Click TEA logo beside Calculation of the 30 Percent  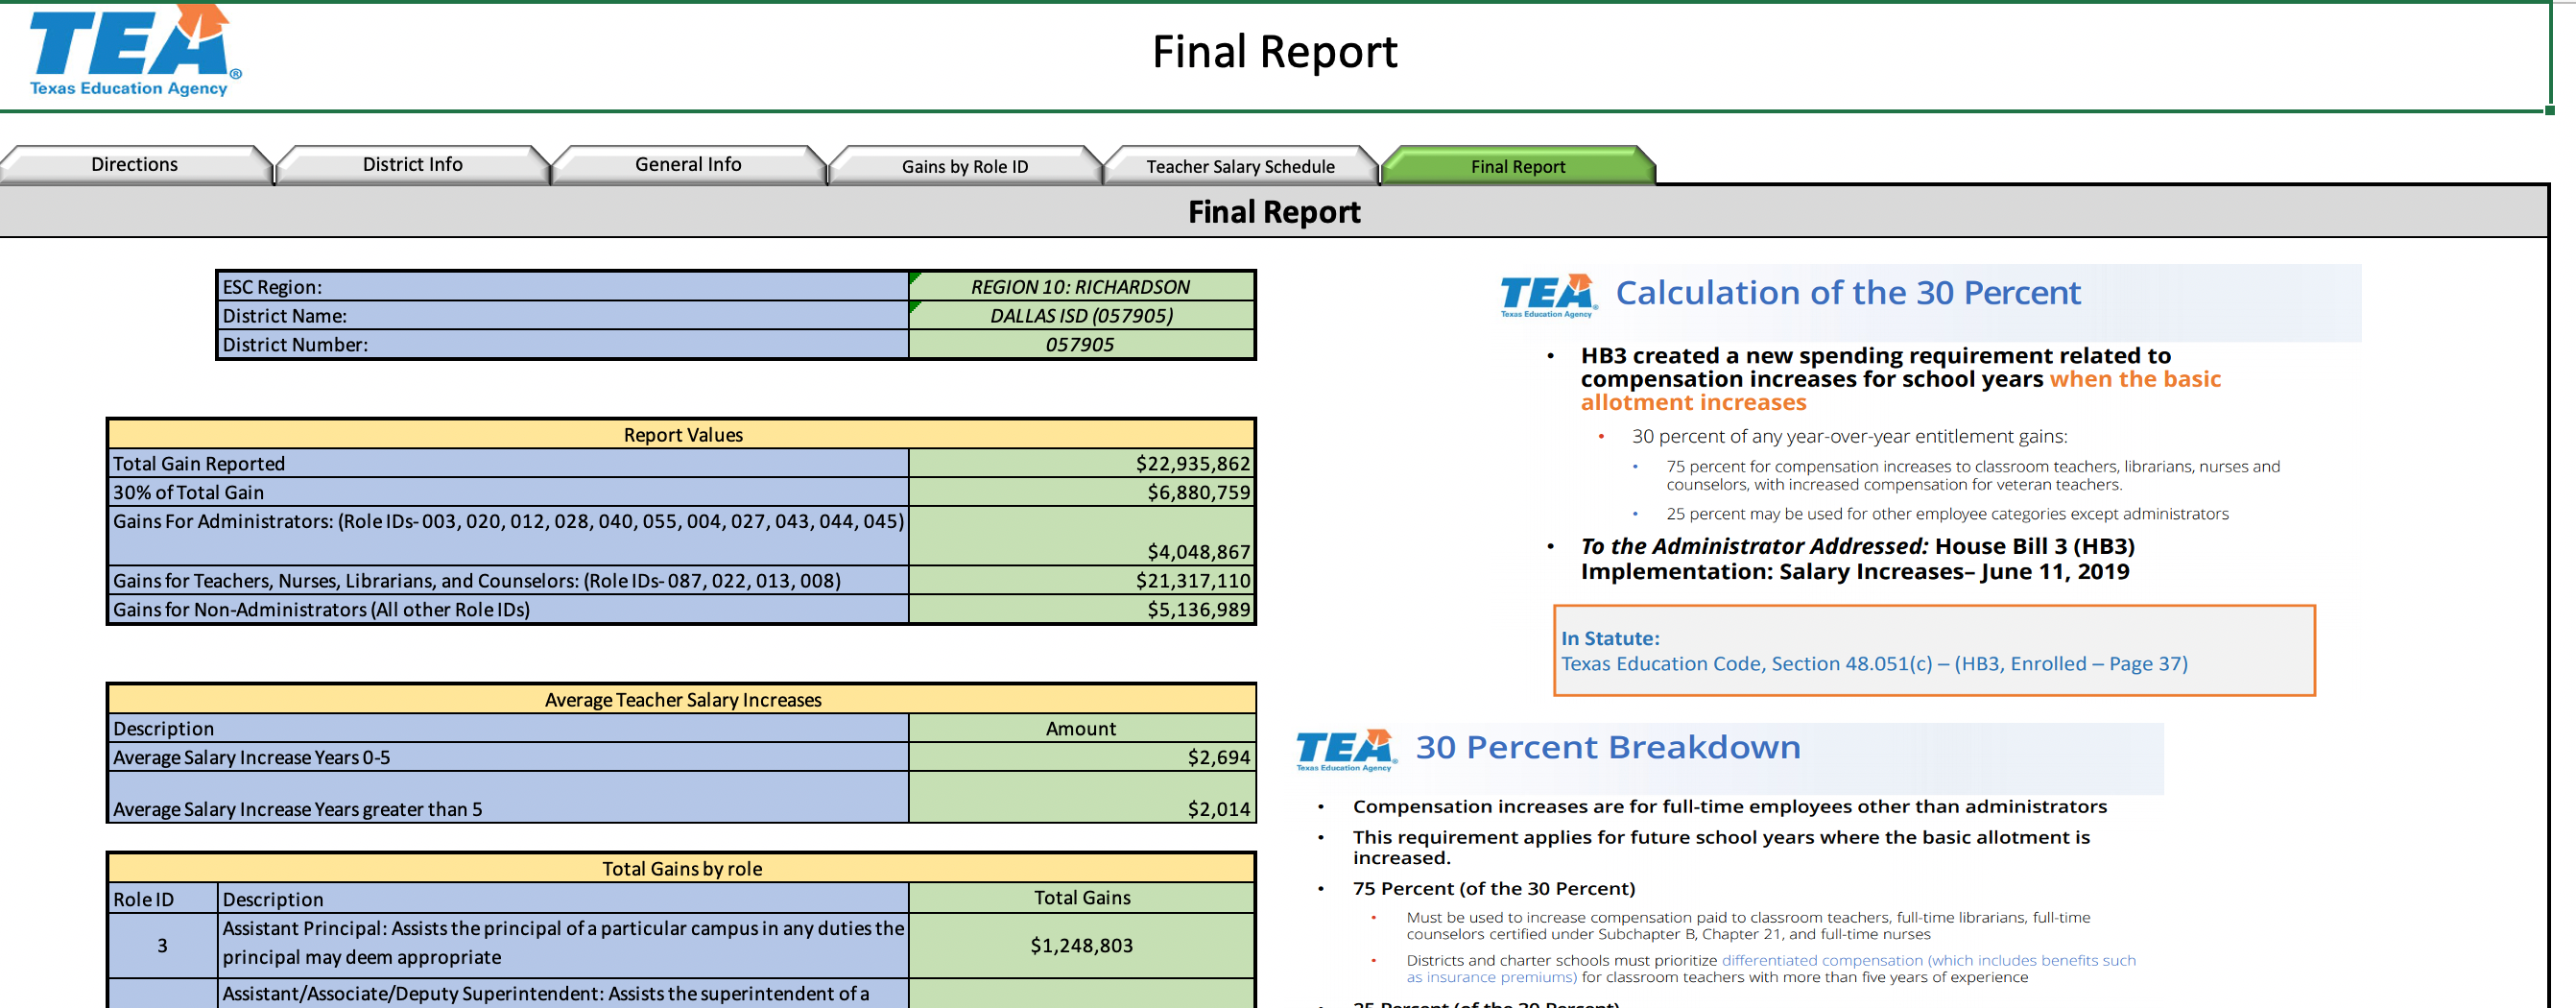(x=1548, y=296)
